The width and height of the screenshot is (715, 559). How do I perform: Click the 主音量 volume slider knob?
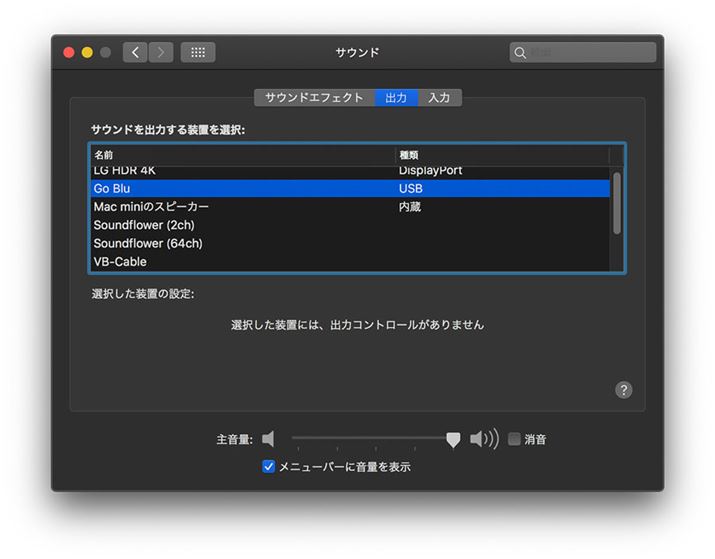(453, 440)
